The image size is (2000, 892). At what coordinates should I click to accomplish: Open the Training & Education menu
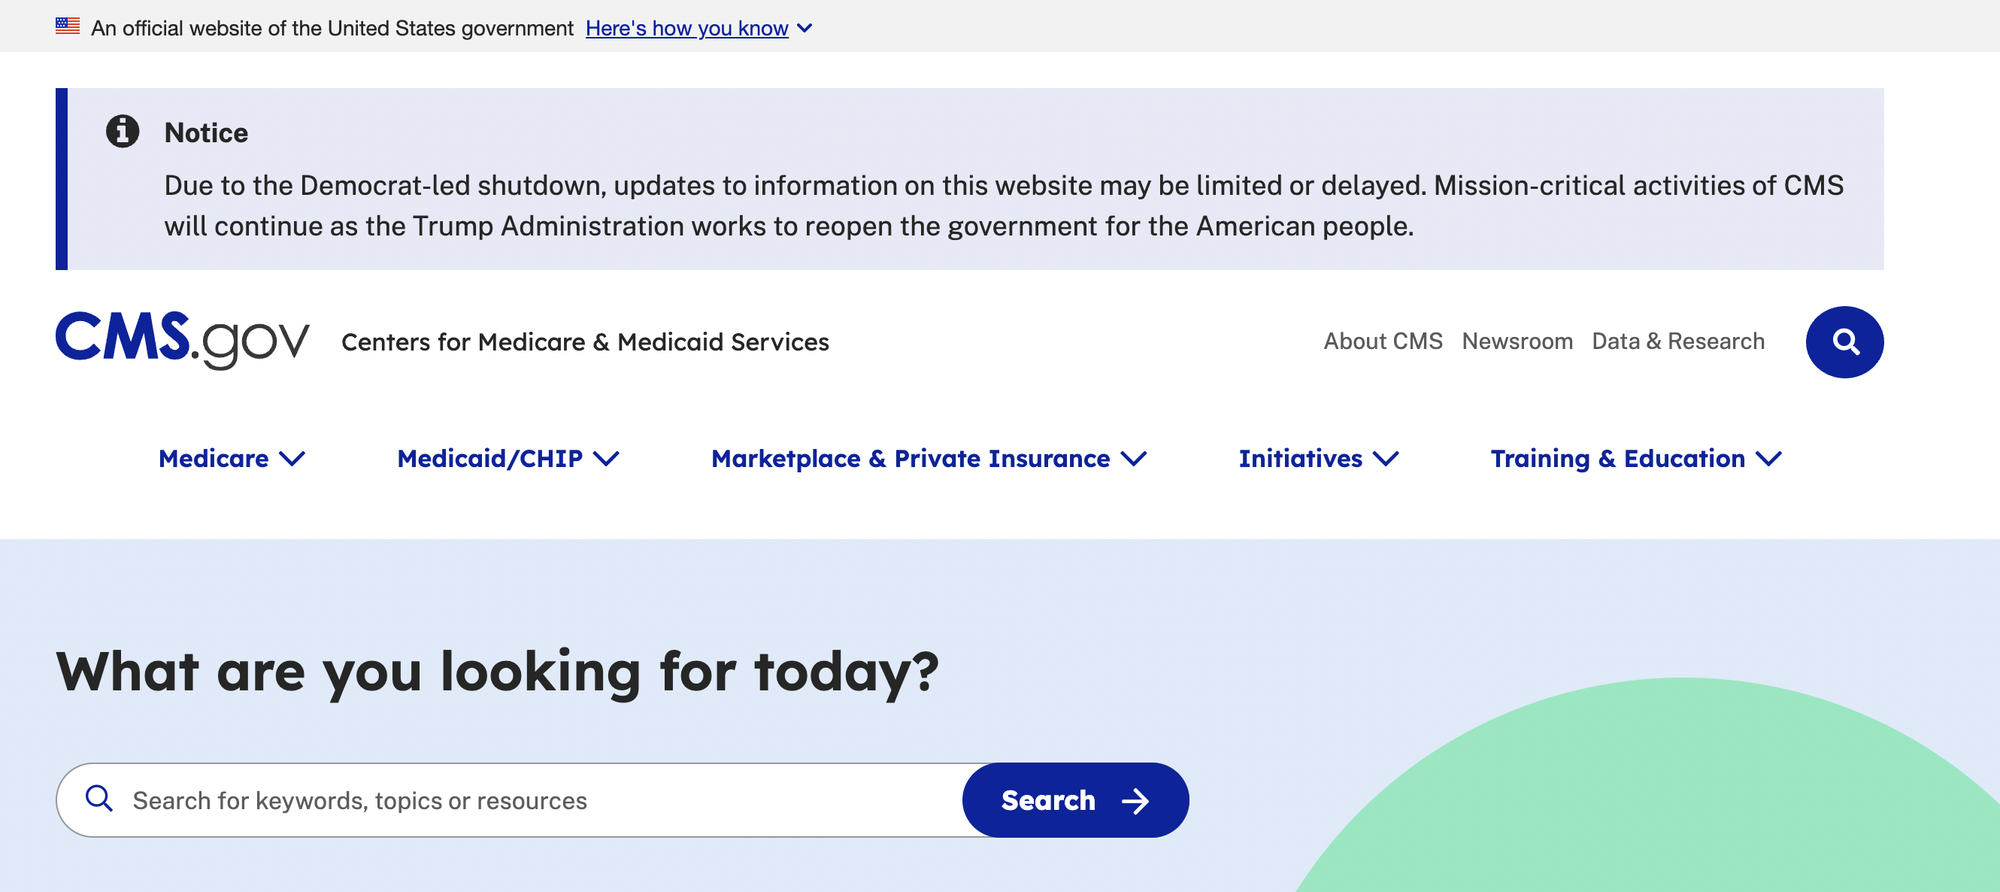pos(1617,459)
